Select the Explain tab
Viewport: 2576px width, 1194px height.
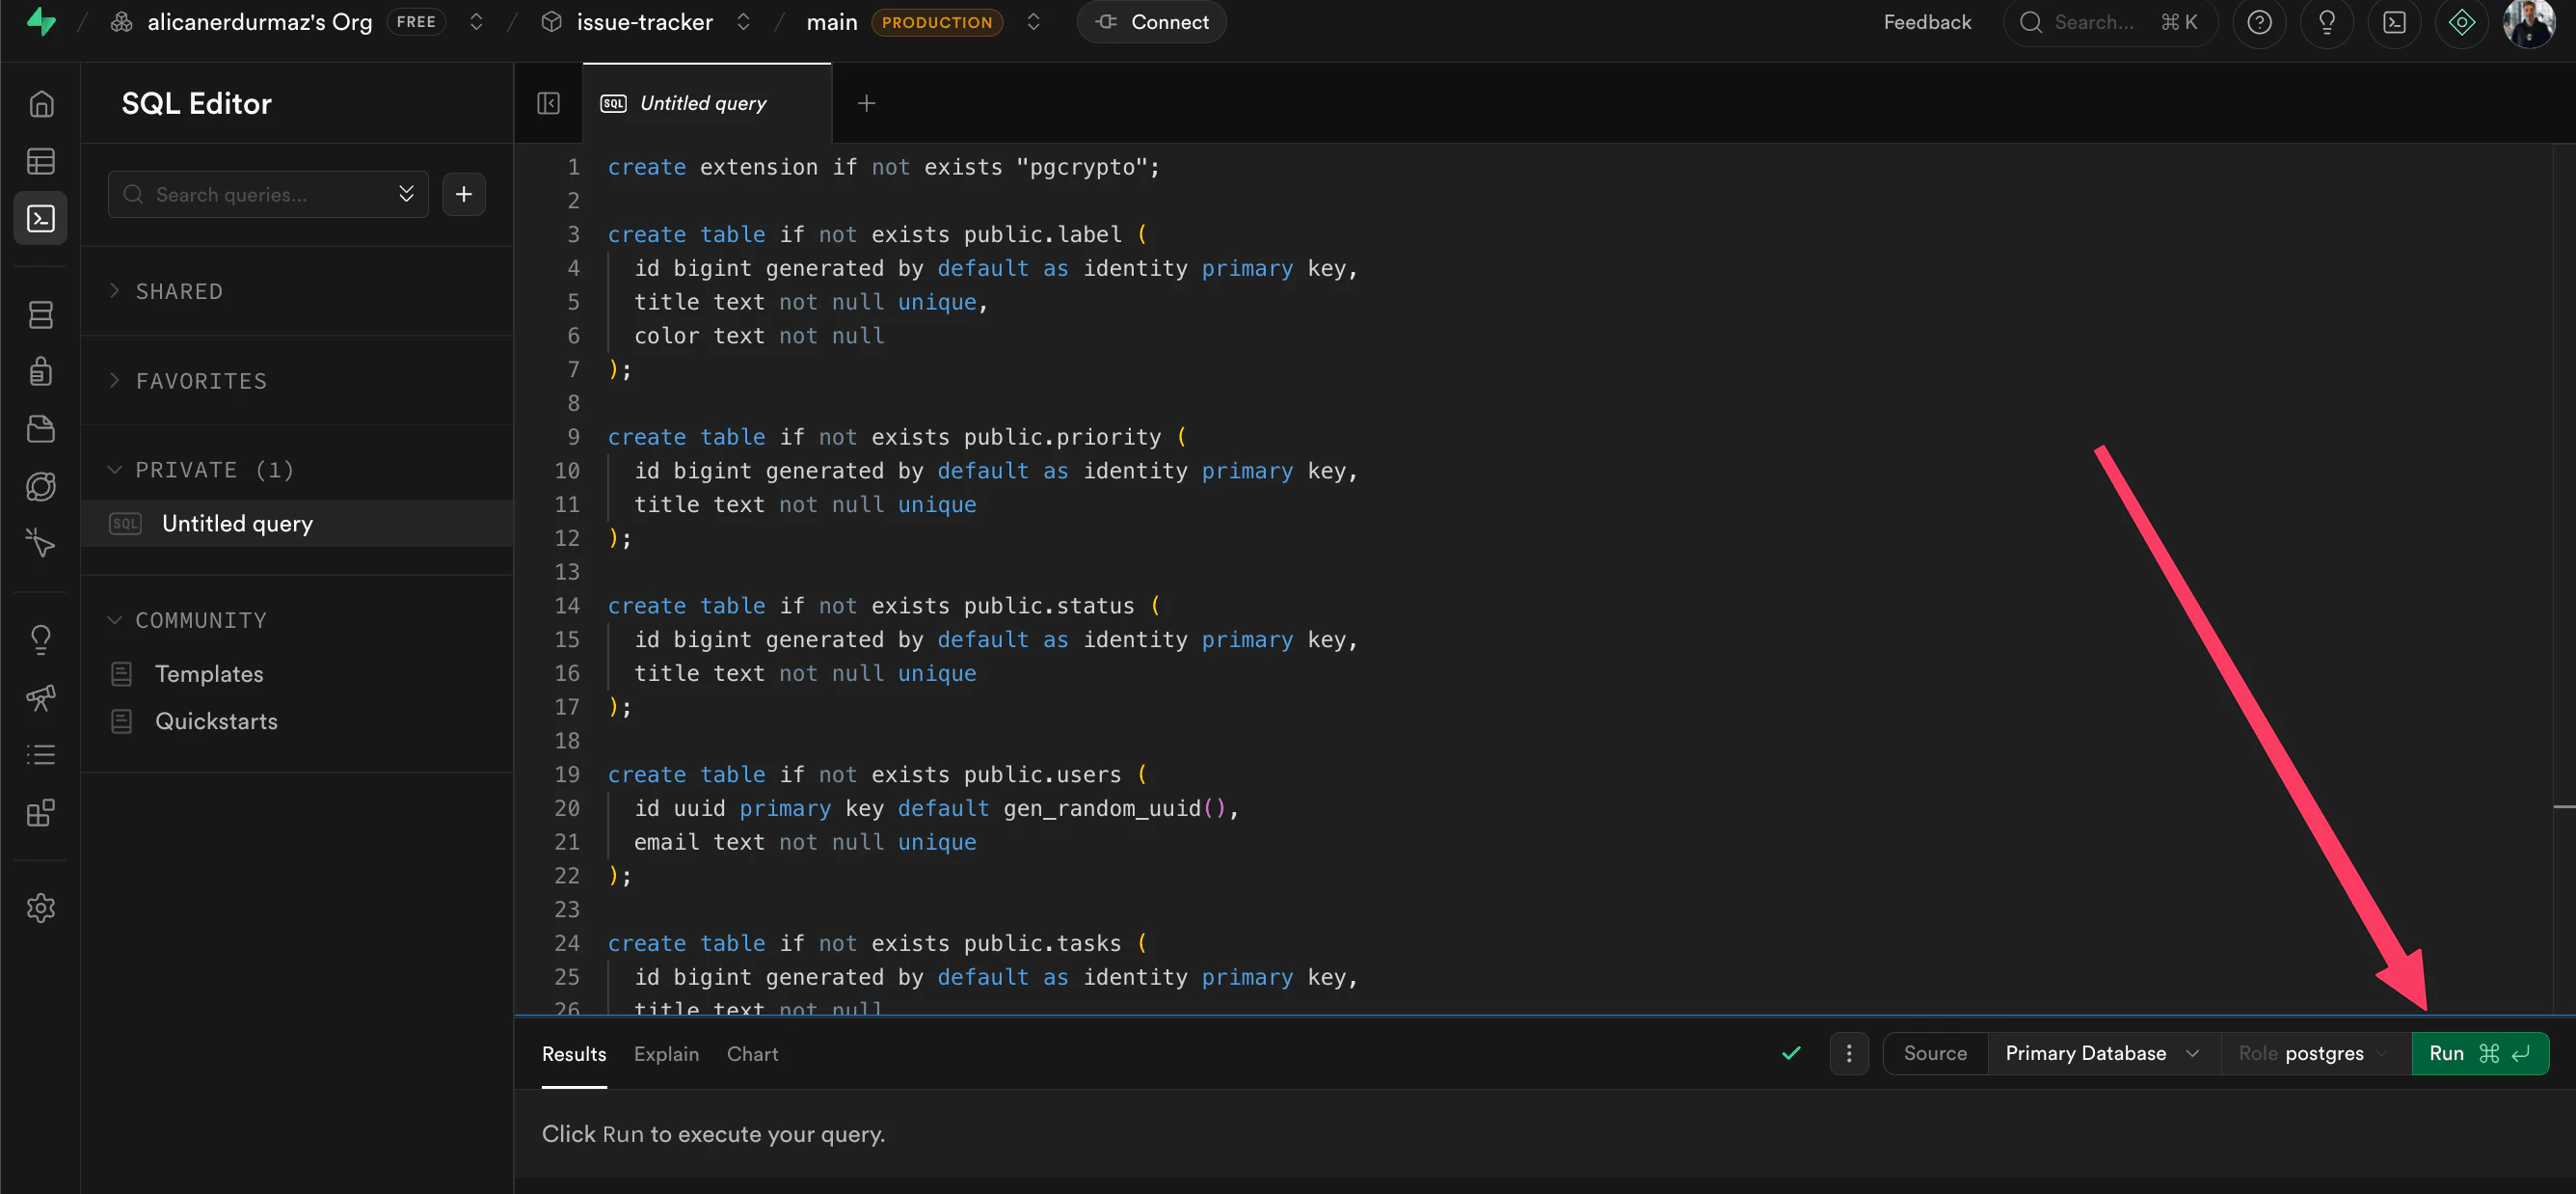pos(666,1054)
